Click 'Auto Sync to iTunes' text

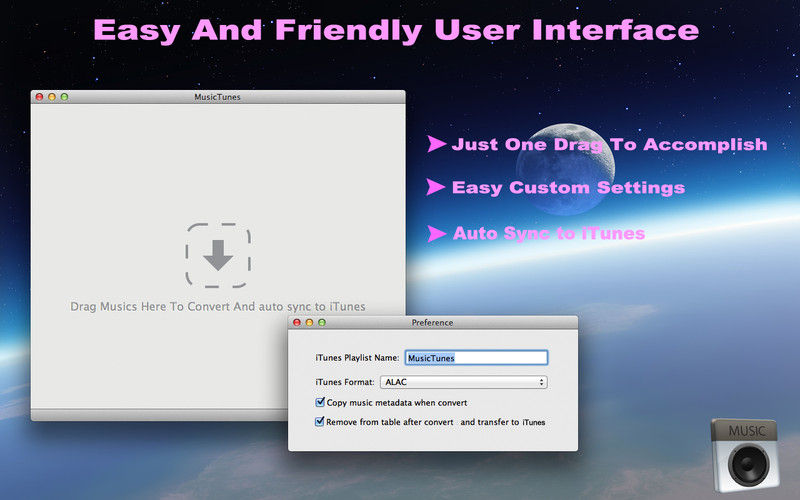click(x=549, y=233)
